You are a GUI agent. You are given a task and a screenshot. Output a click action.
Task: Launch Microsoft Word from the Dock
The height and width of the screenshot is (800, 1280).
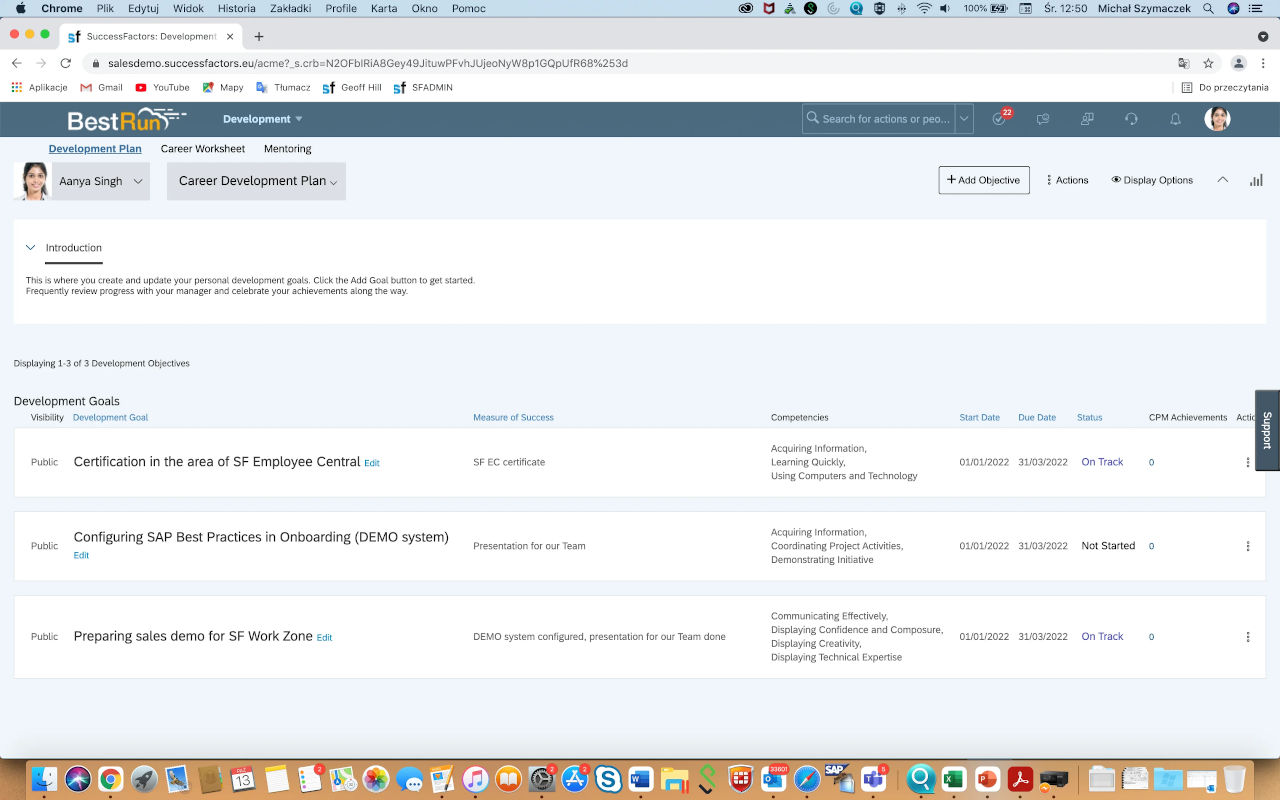(641, 779)
